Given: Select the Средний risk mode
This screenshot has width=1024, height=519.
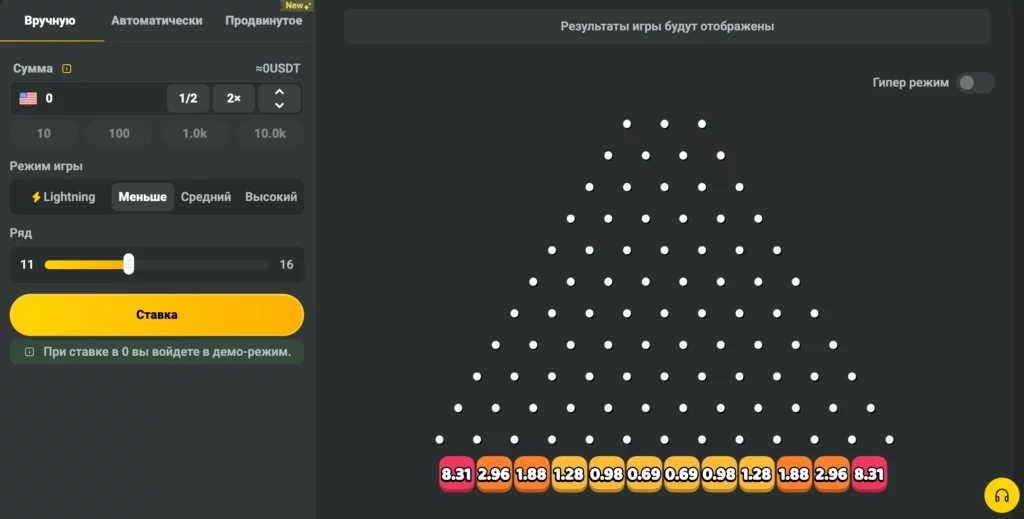Looking at the screenshot, I should point(206,197).
